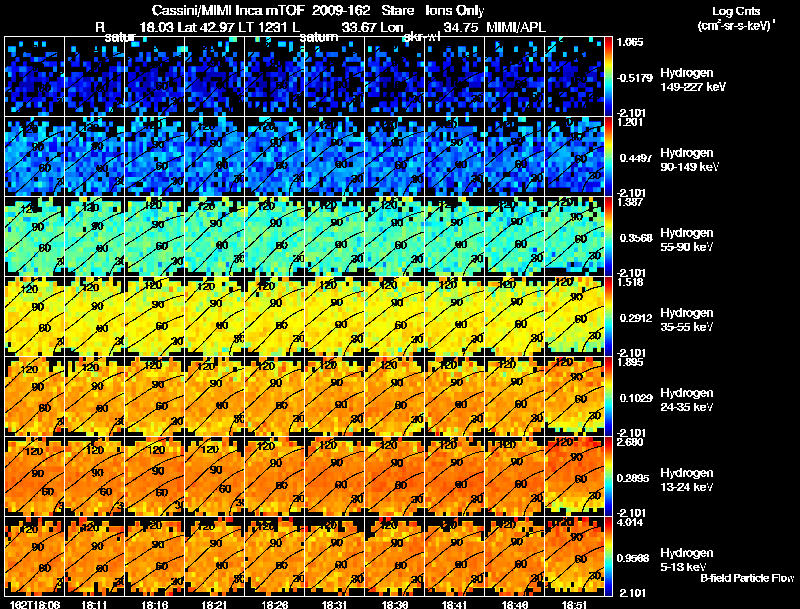The width and height of the screenshot is (800, 609).
Task: Select the colorbar for the 5-13 keV row
Action: point(608,557)
